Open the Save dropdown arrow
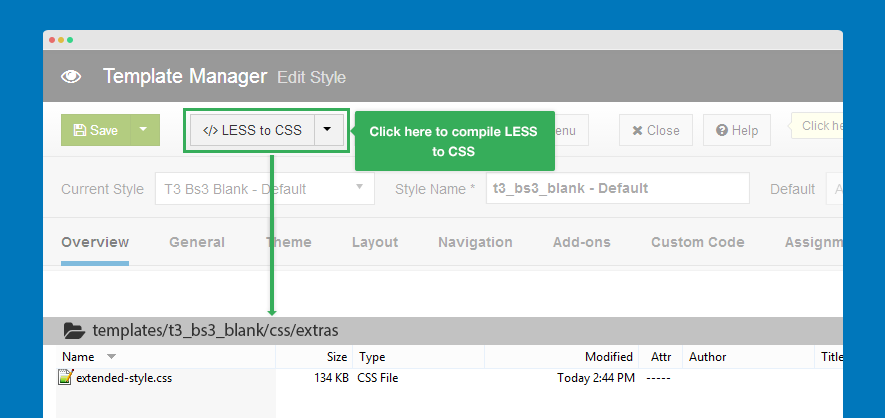885x418 pixels. [144, 130]
